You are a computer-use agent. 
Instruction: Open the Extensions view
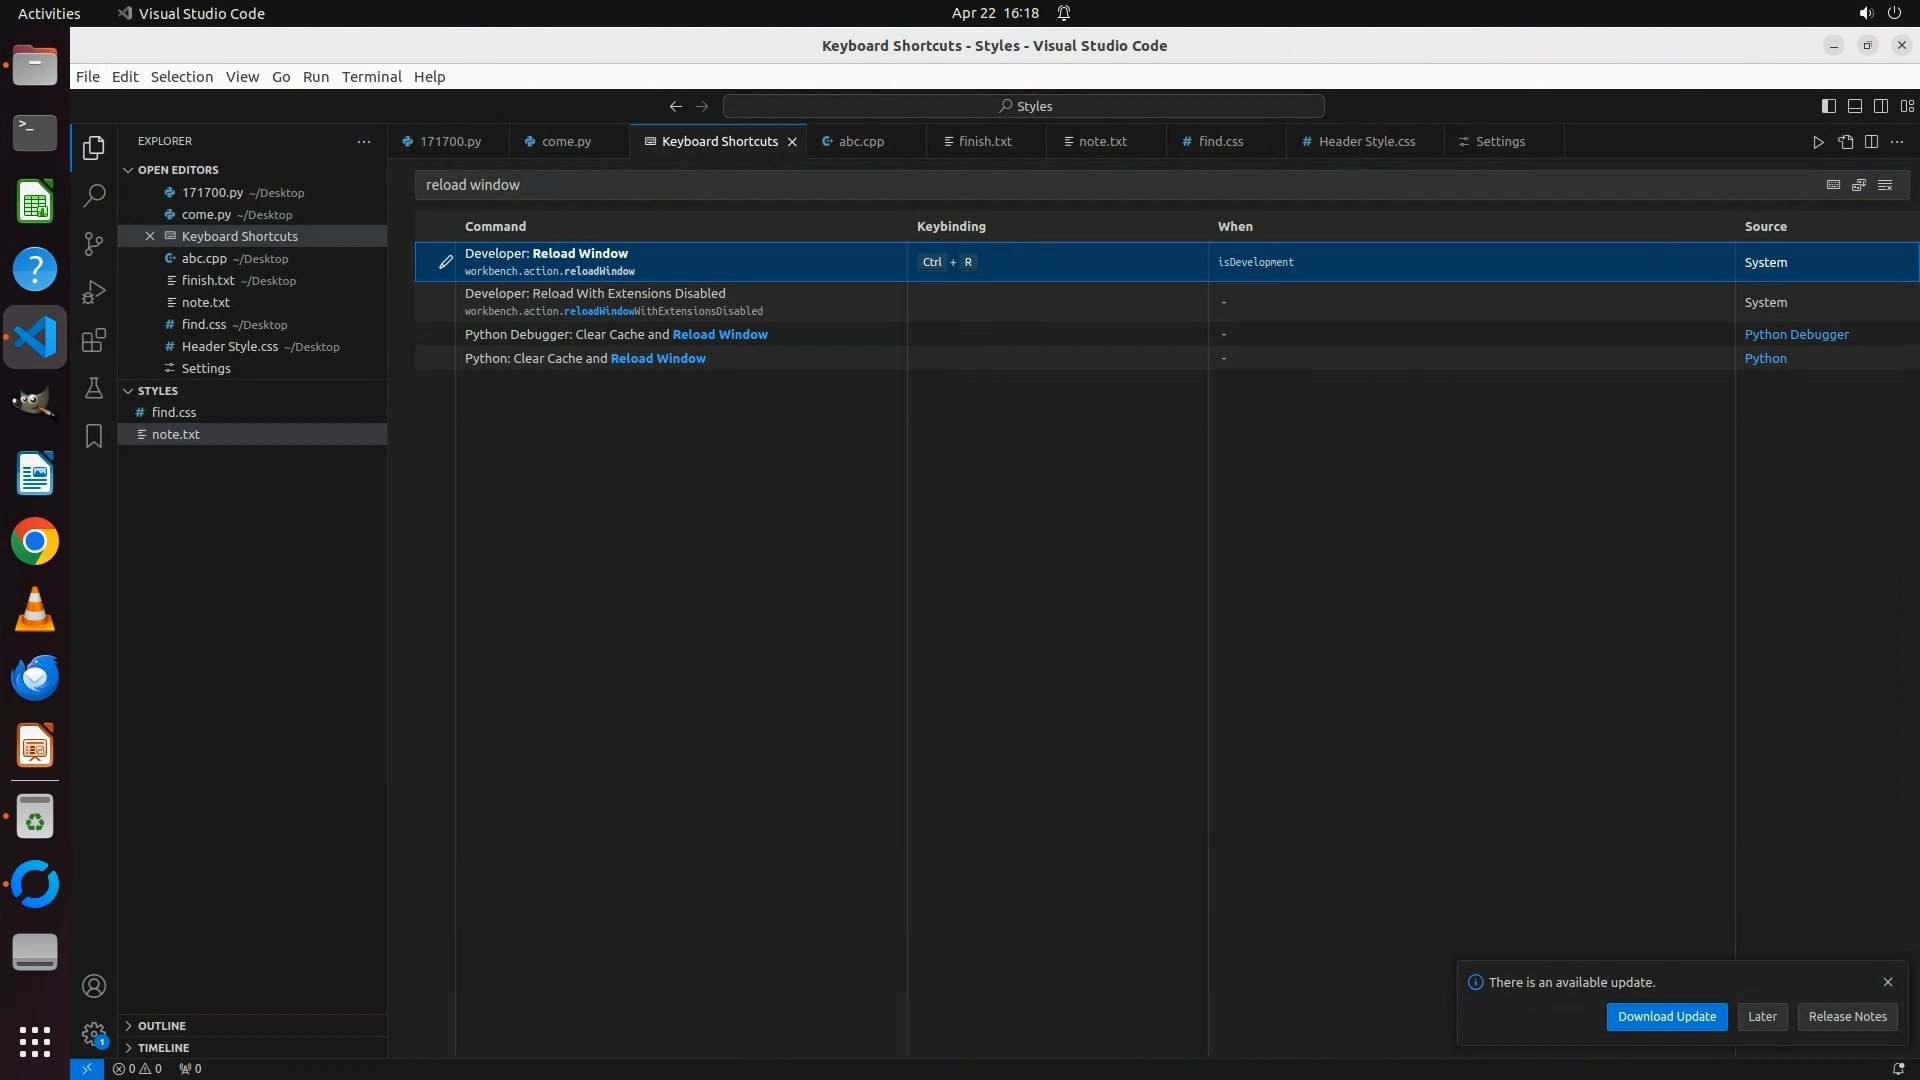pos(94,340)
